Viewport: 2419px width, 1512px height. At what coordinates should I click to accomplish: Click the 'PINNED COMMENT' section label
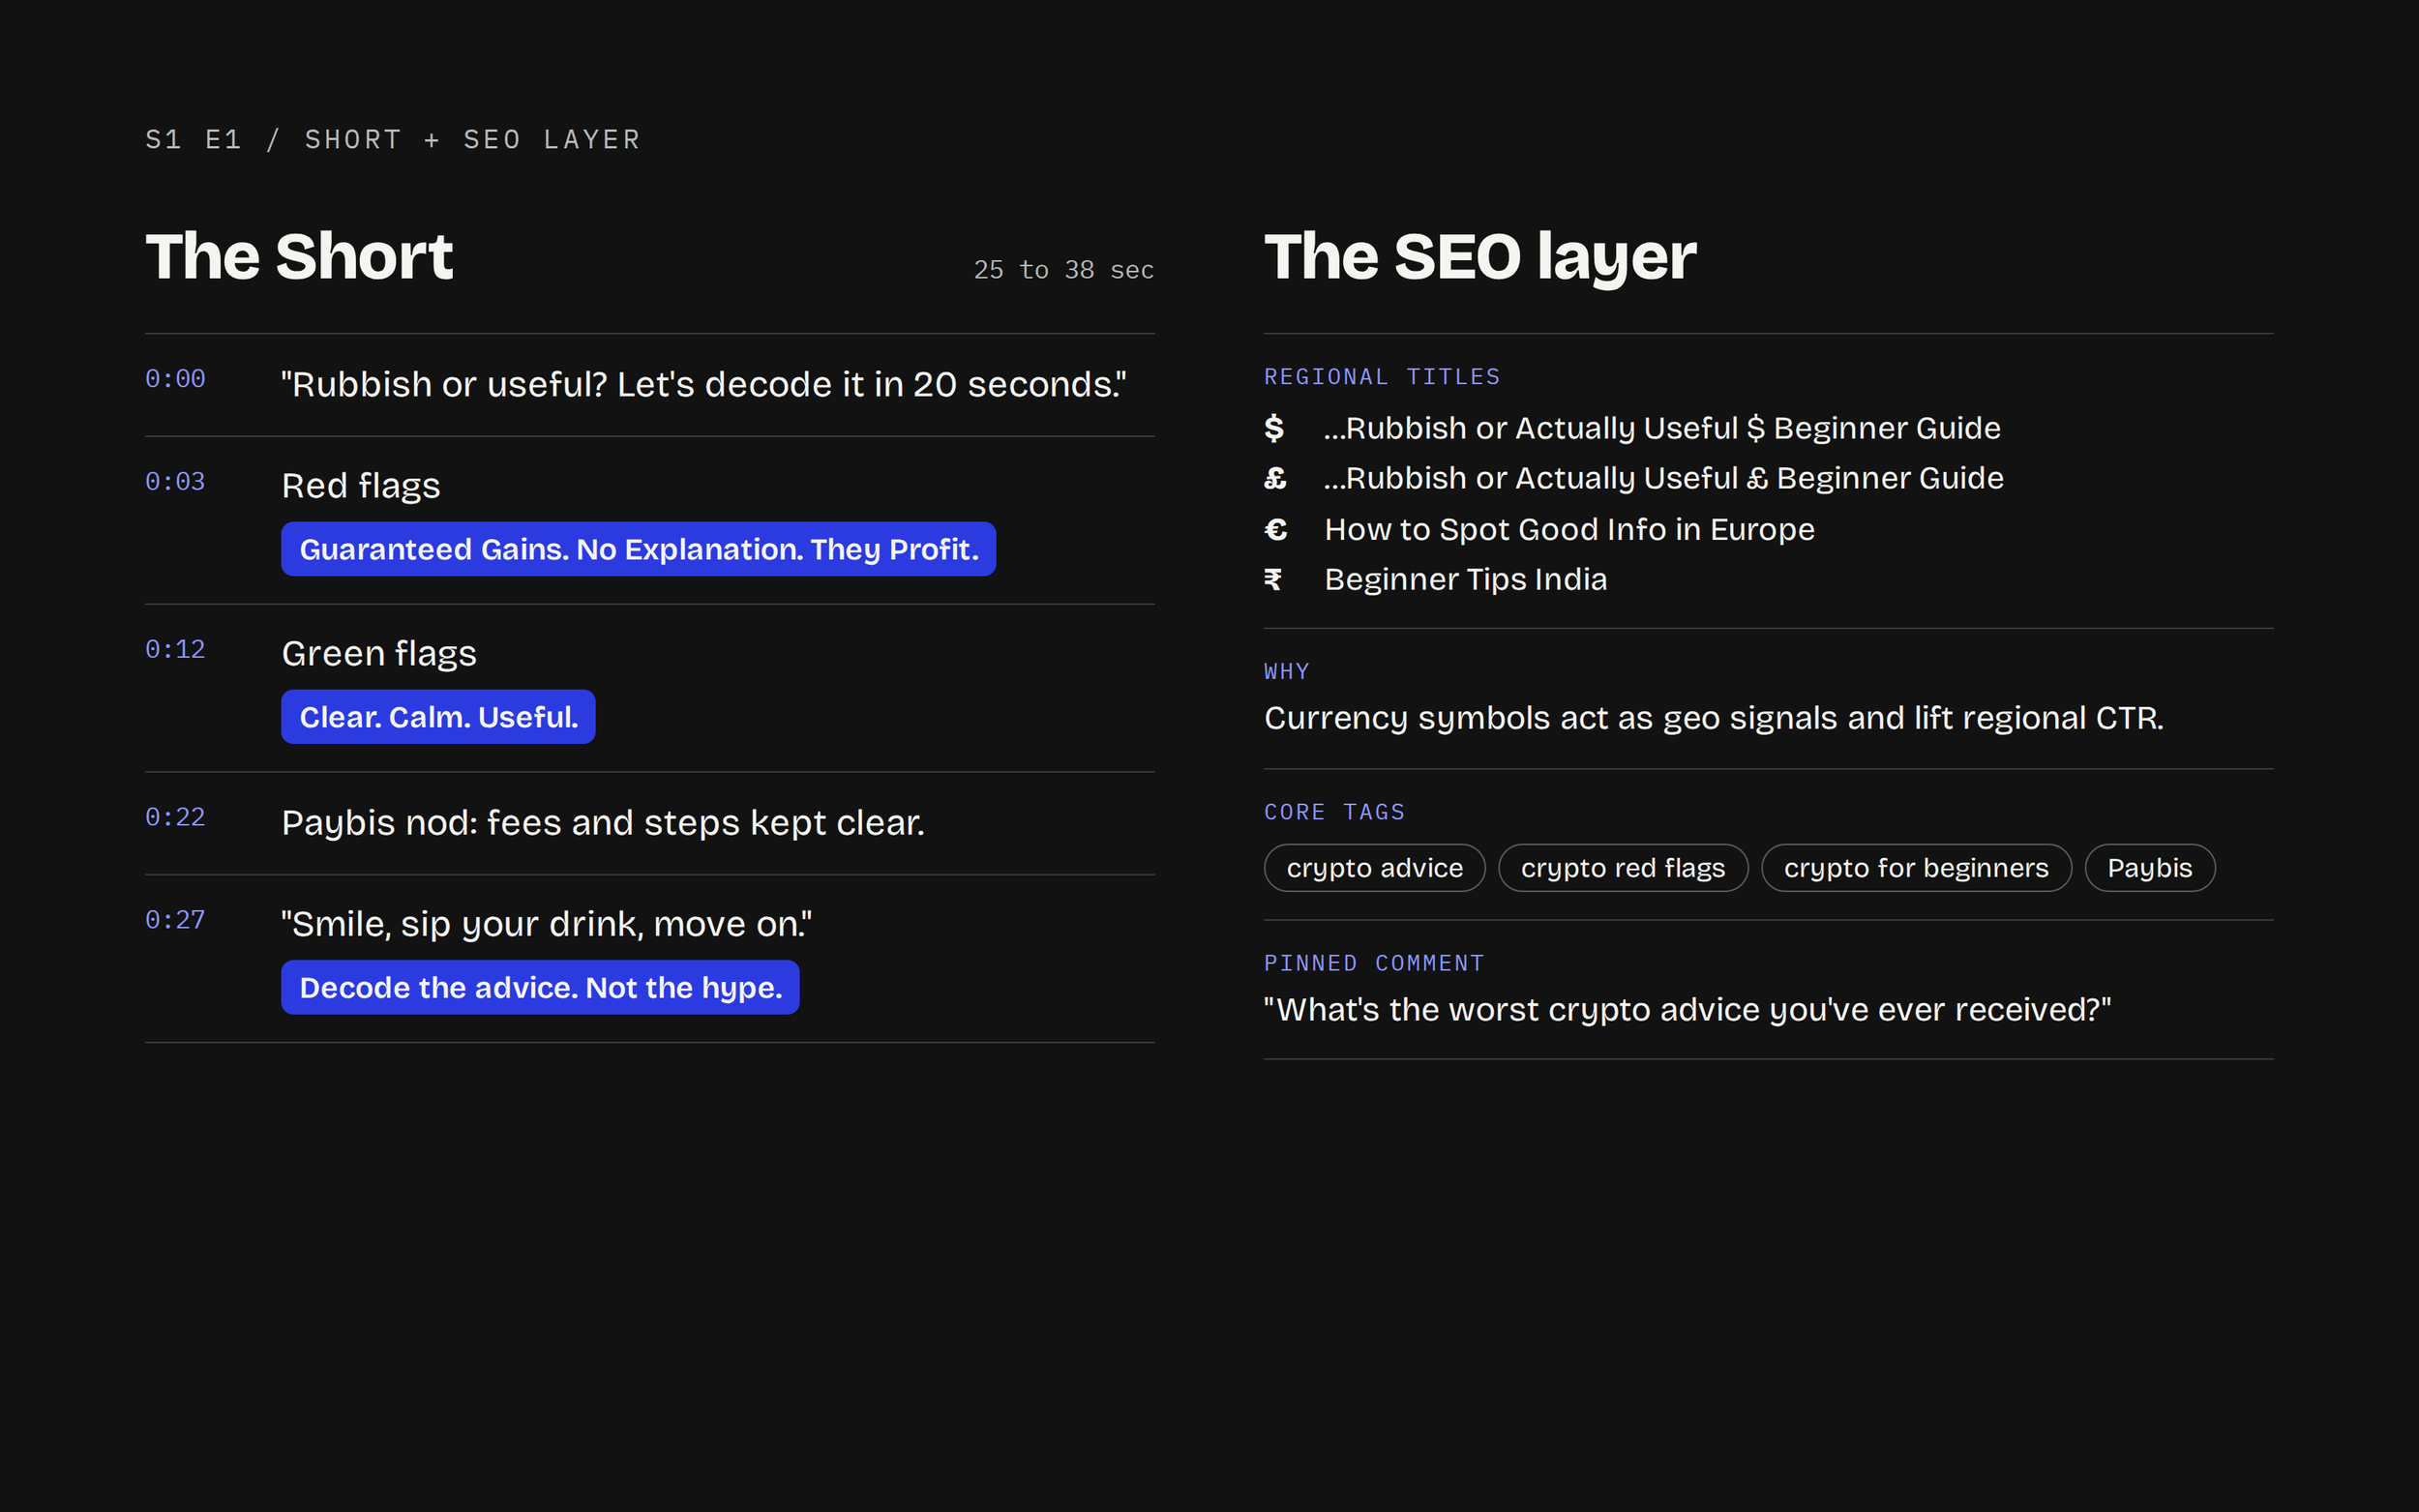1374,963
